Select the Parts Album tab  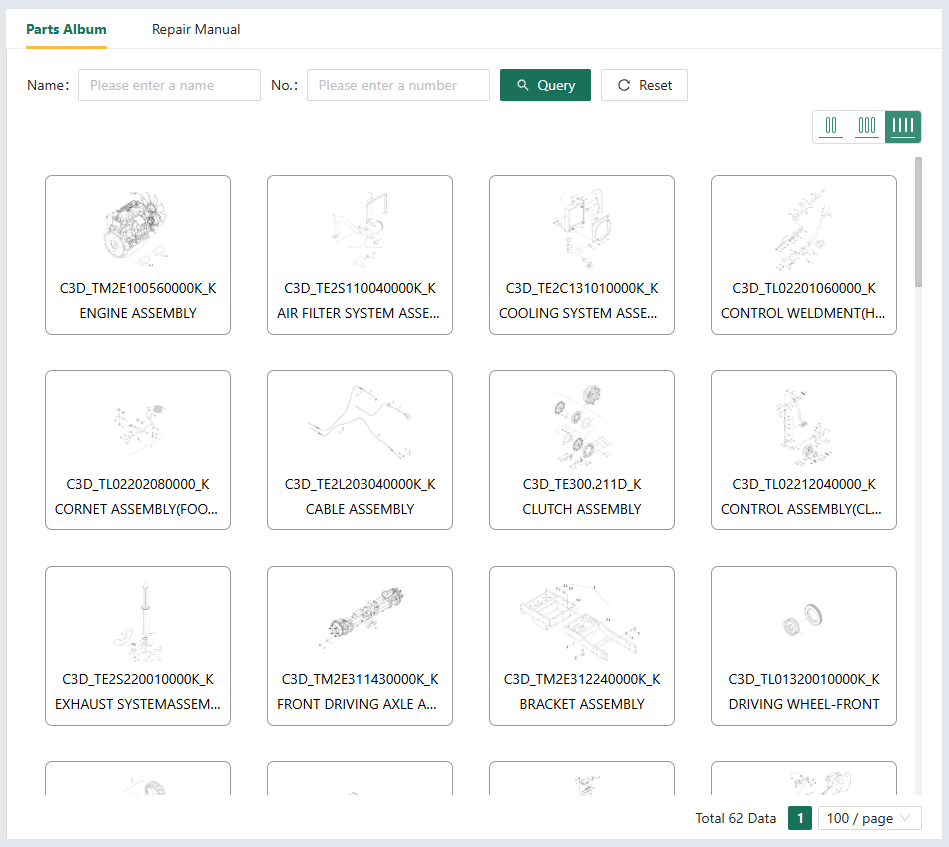pos(66,29)
